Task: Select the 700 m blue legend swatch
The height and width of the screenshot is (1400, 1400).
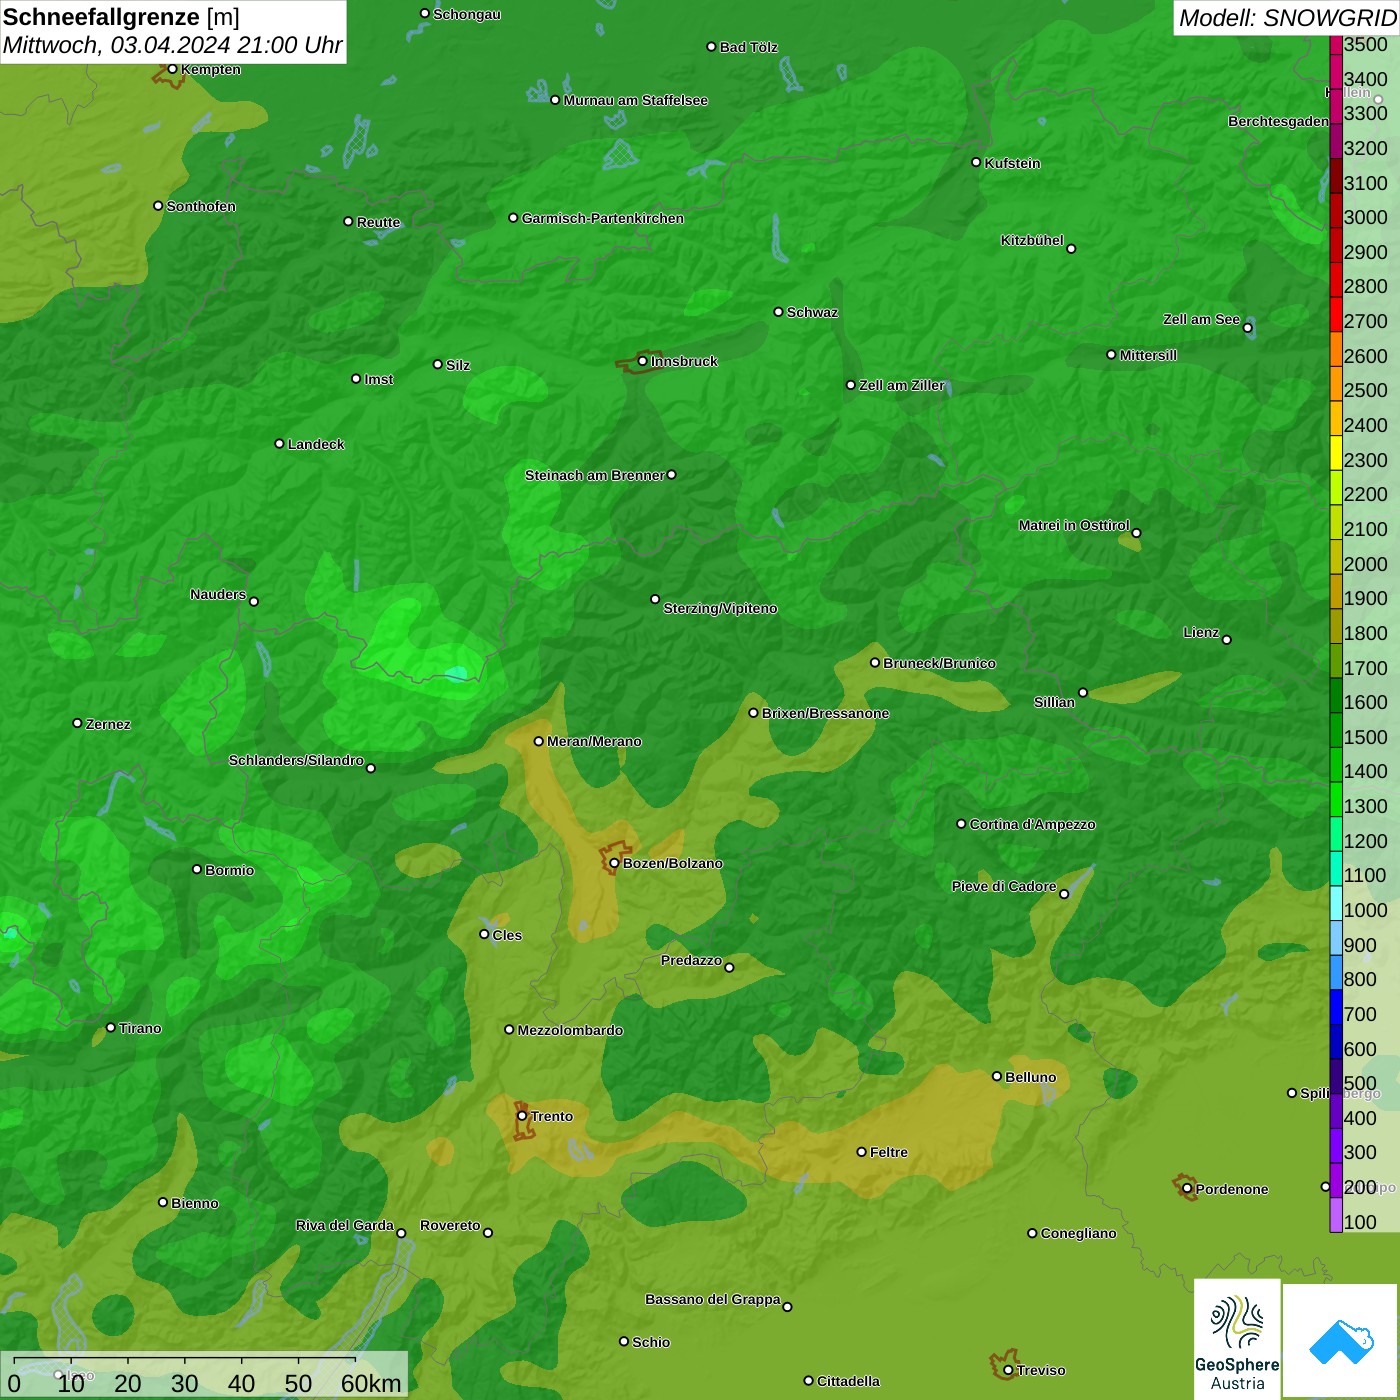Action: 1335,1007
